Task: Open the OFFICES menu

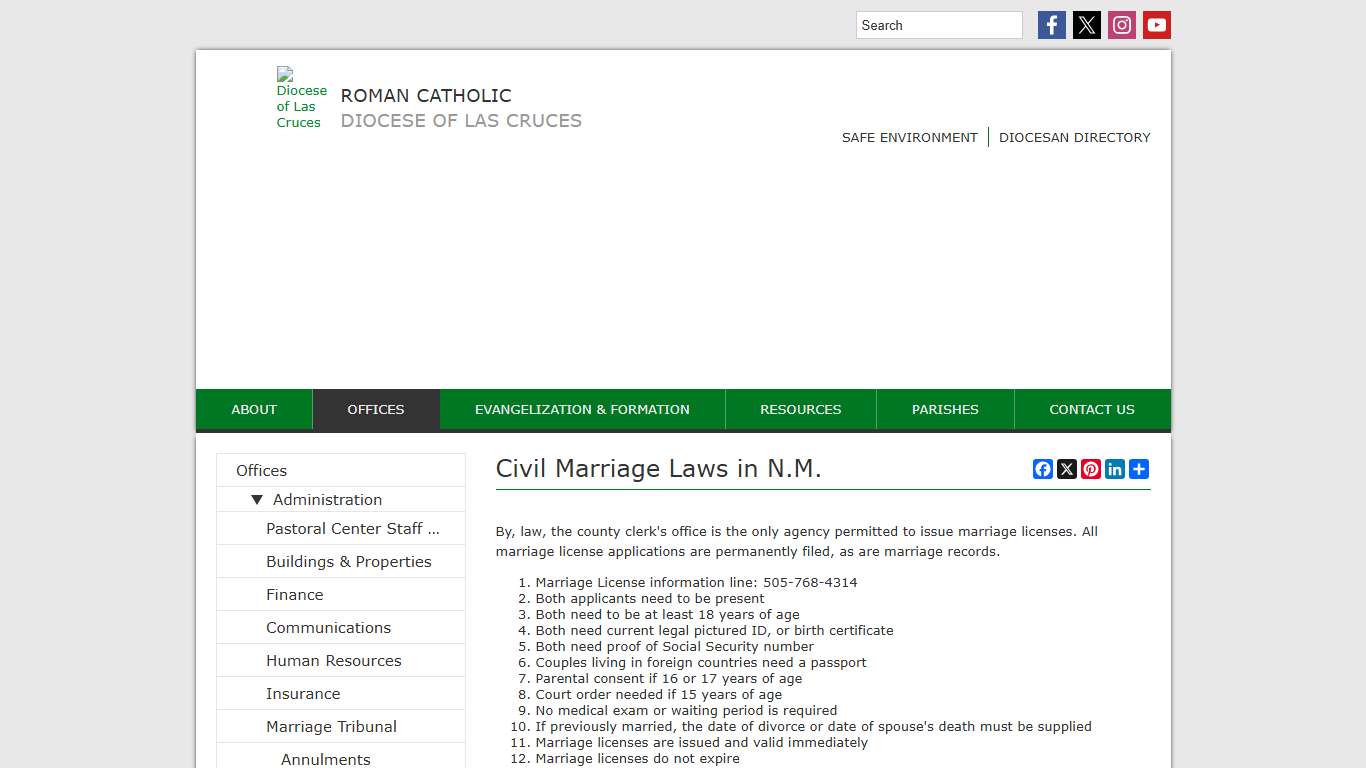Action: coord(376,409)
